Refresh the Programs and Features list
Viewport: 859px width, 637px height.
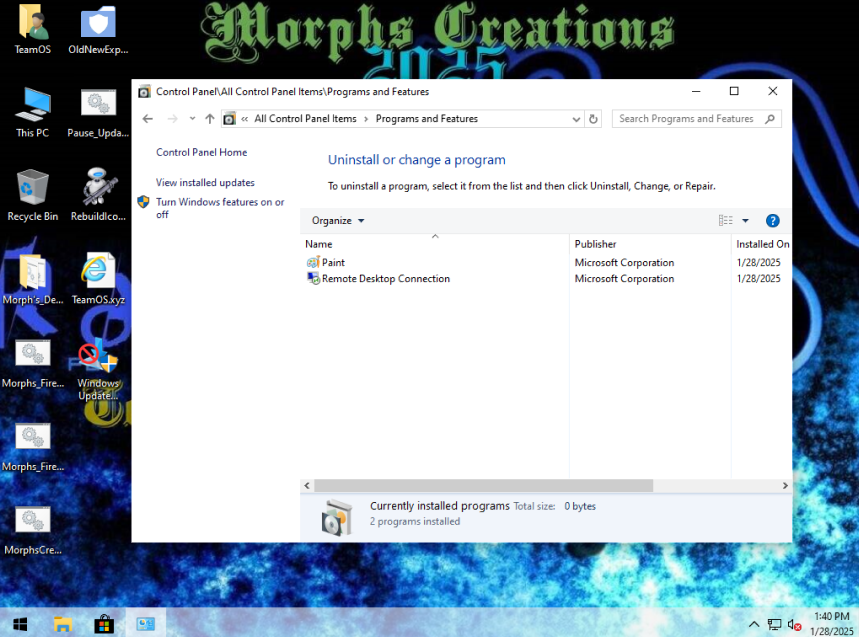pyautogui.click(x=593, y=119)
